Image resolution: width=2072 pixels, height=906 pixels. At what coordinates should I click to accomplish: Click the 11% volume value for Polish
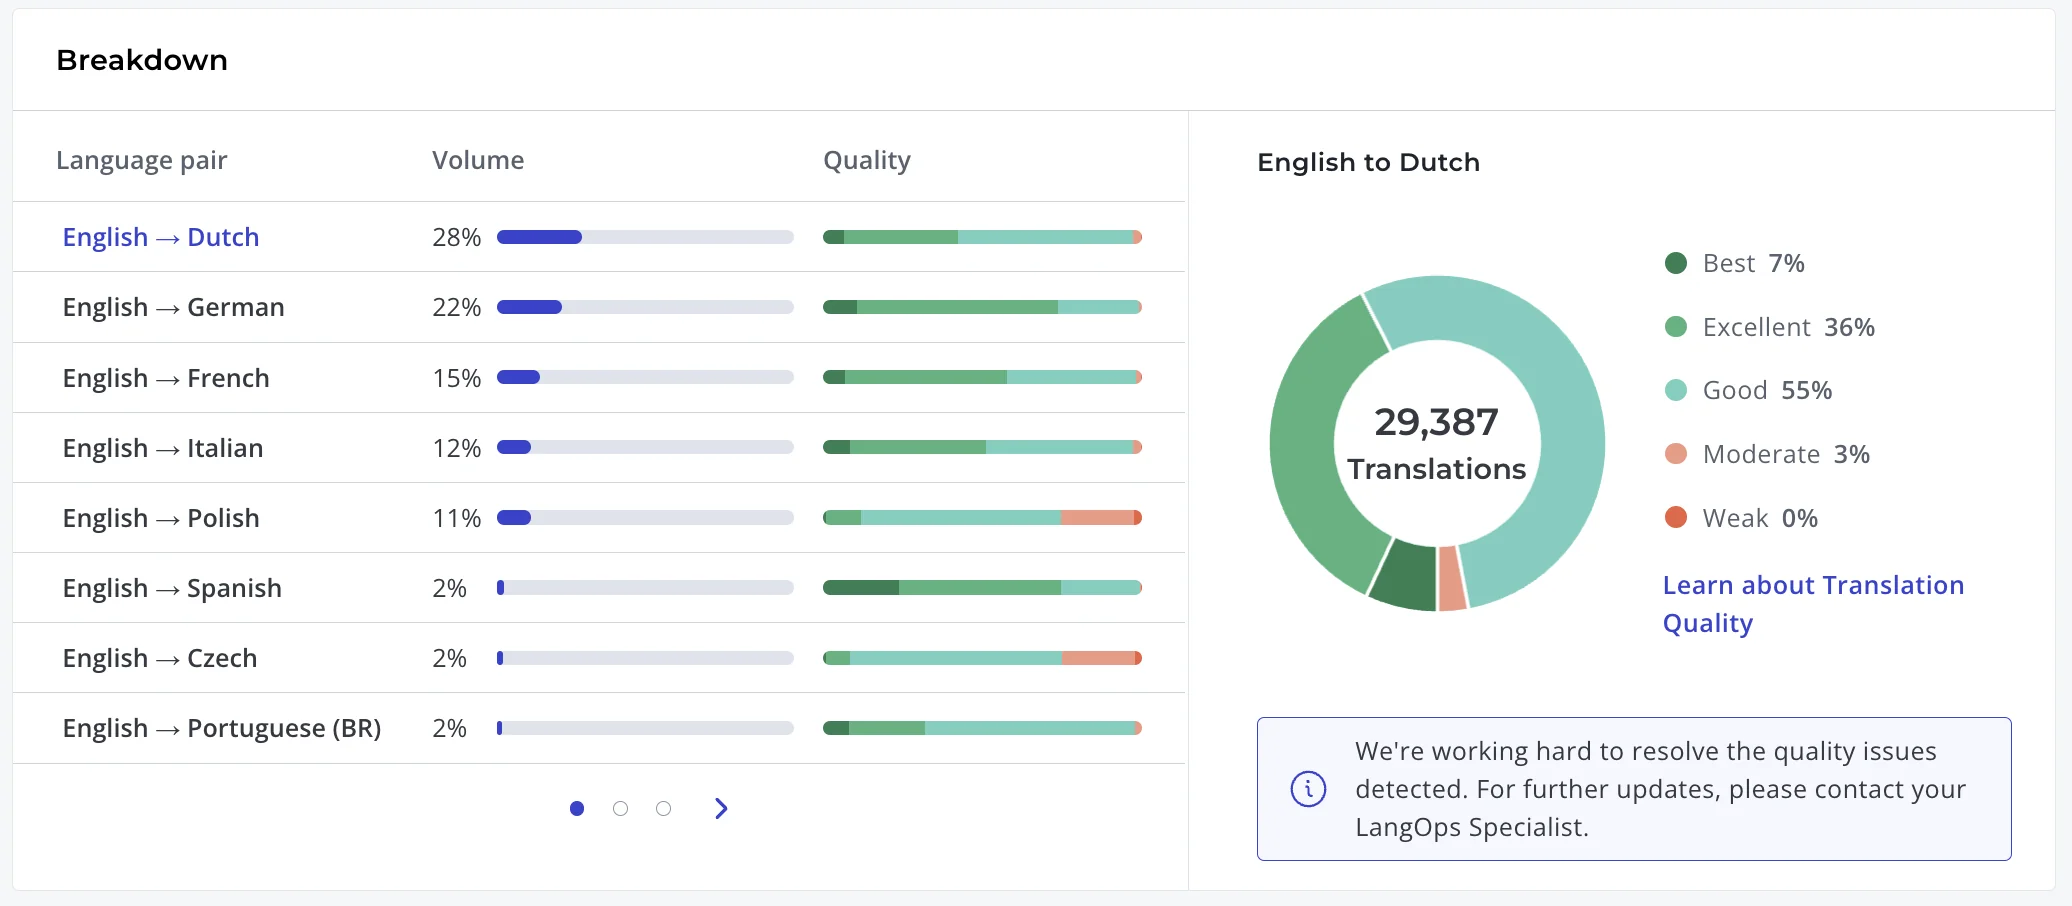(457, 518)
